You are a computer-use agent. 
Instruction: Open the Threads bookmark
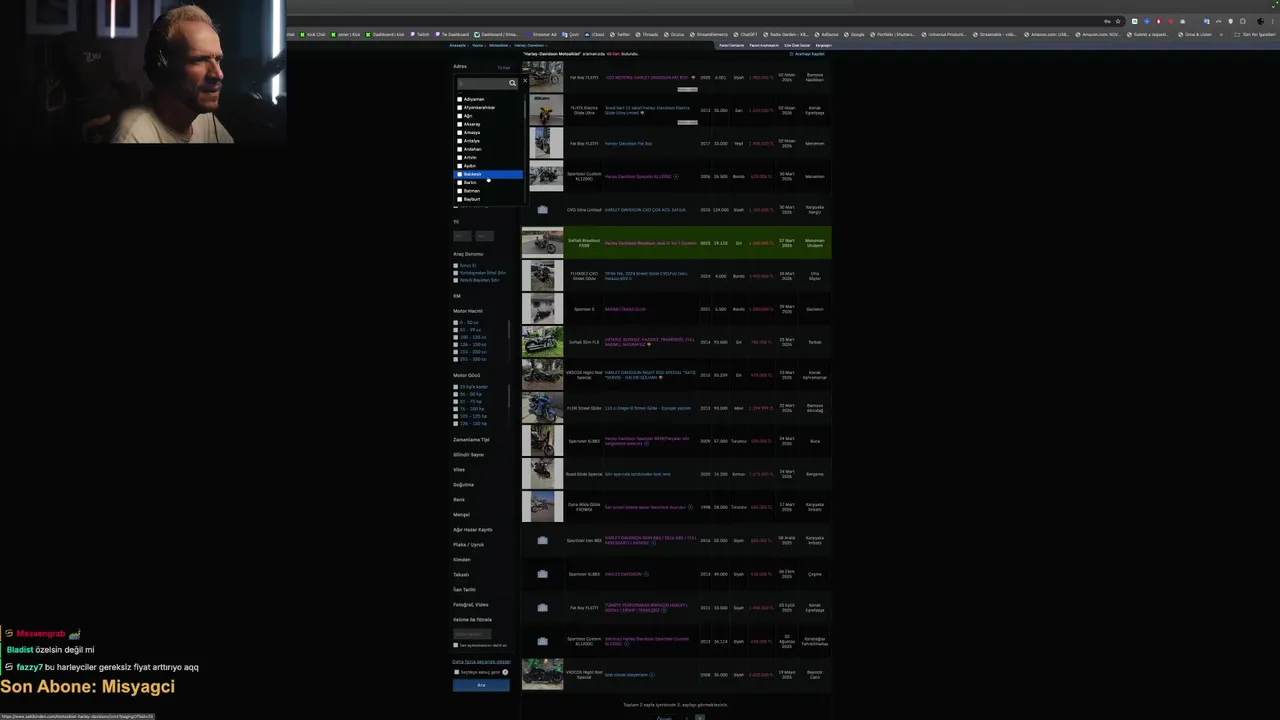coord(647,34)
